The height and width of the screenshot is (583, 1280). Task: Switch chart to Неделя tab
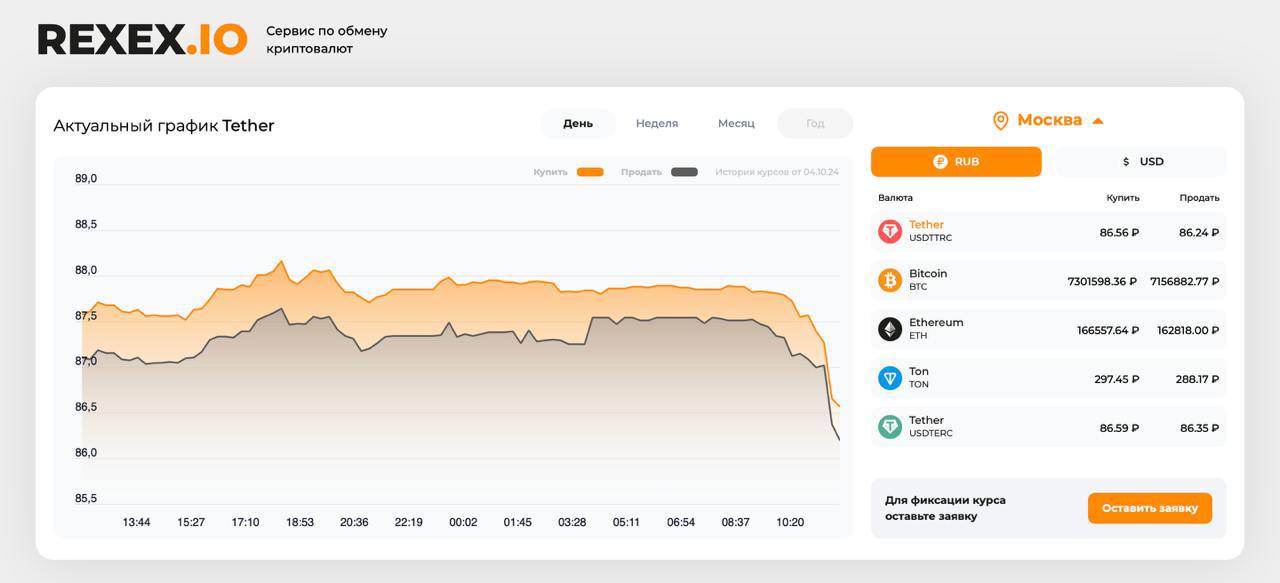pyautogui.click(x=657, y=124)
